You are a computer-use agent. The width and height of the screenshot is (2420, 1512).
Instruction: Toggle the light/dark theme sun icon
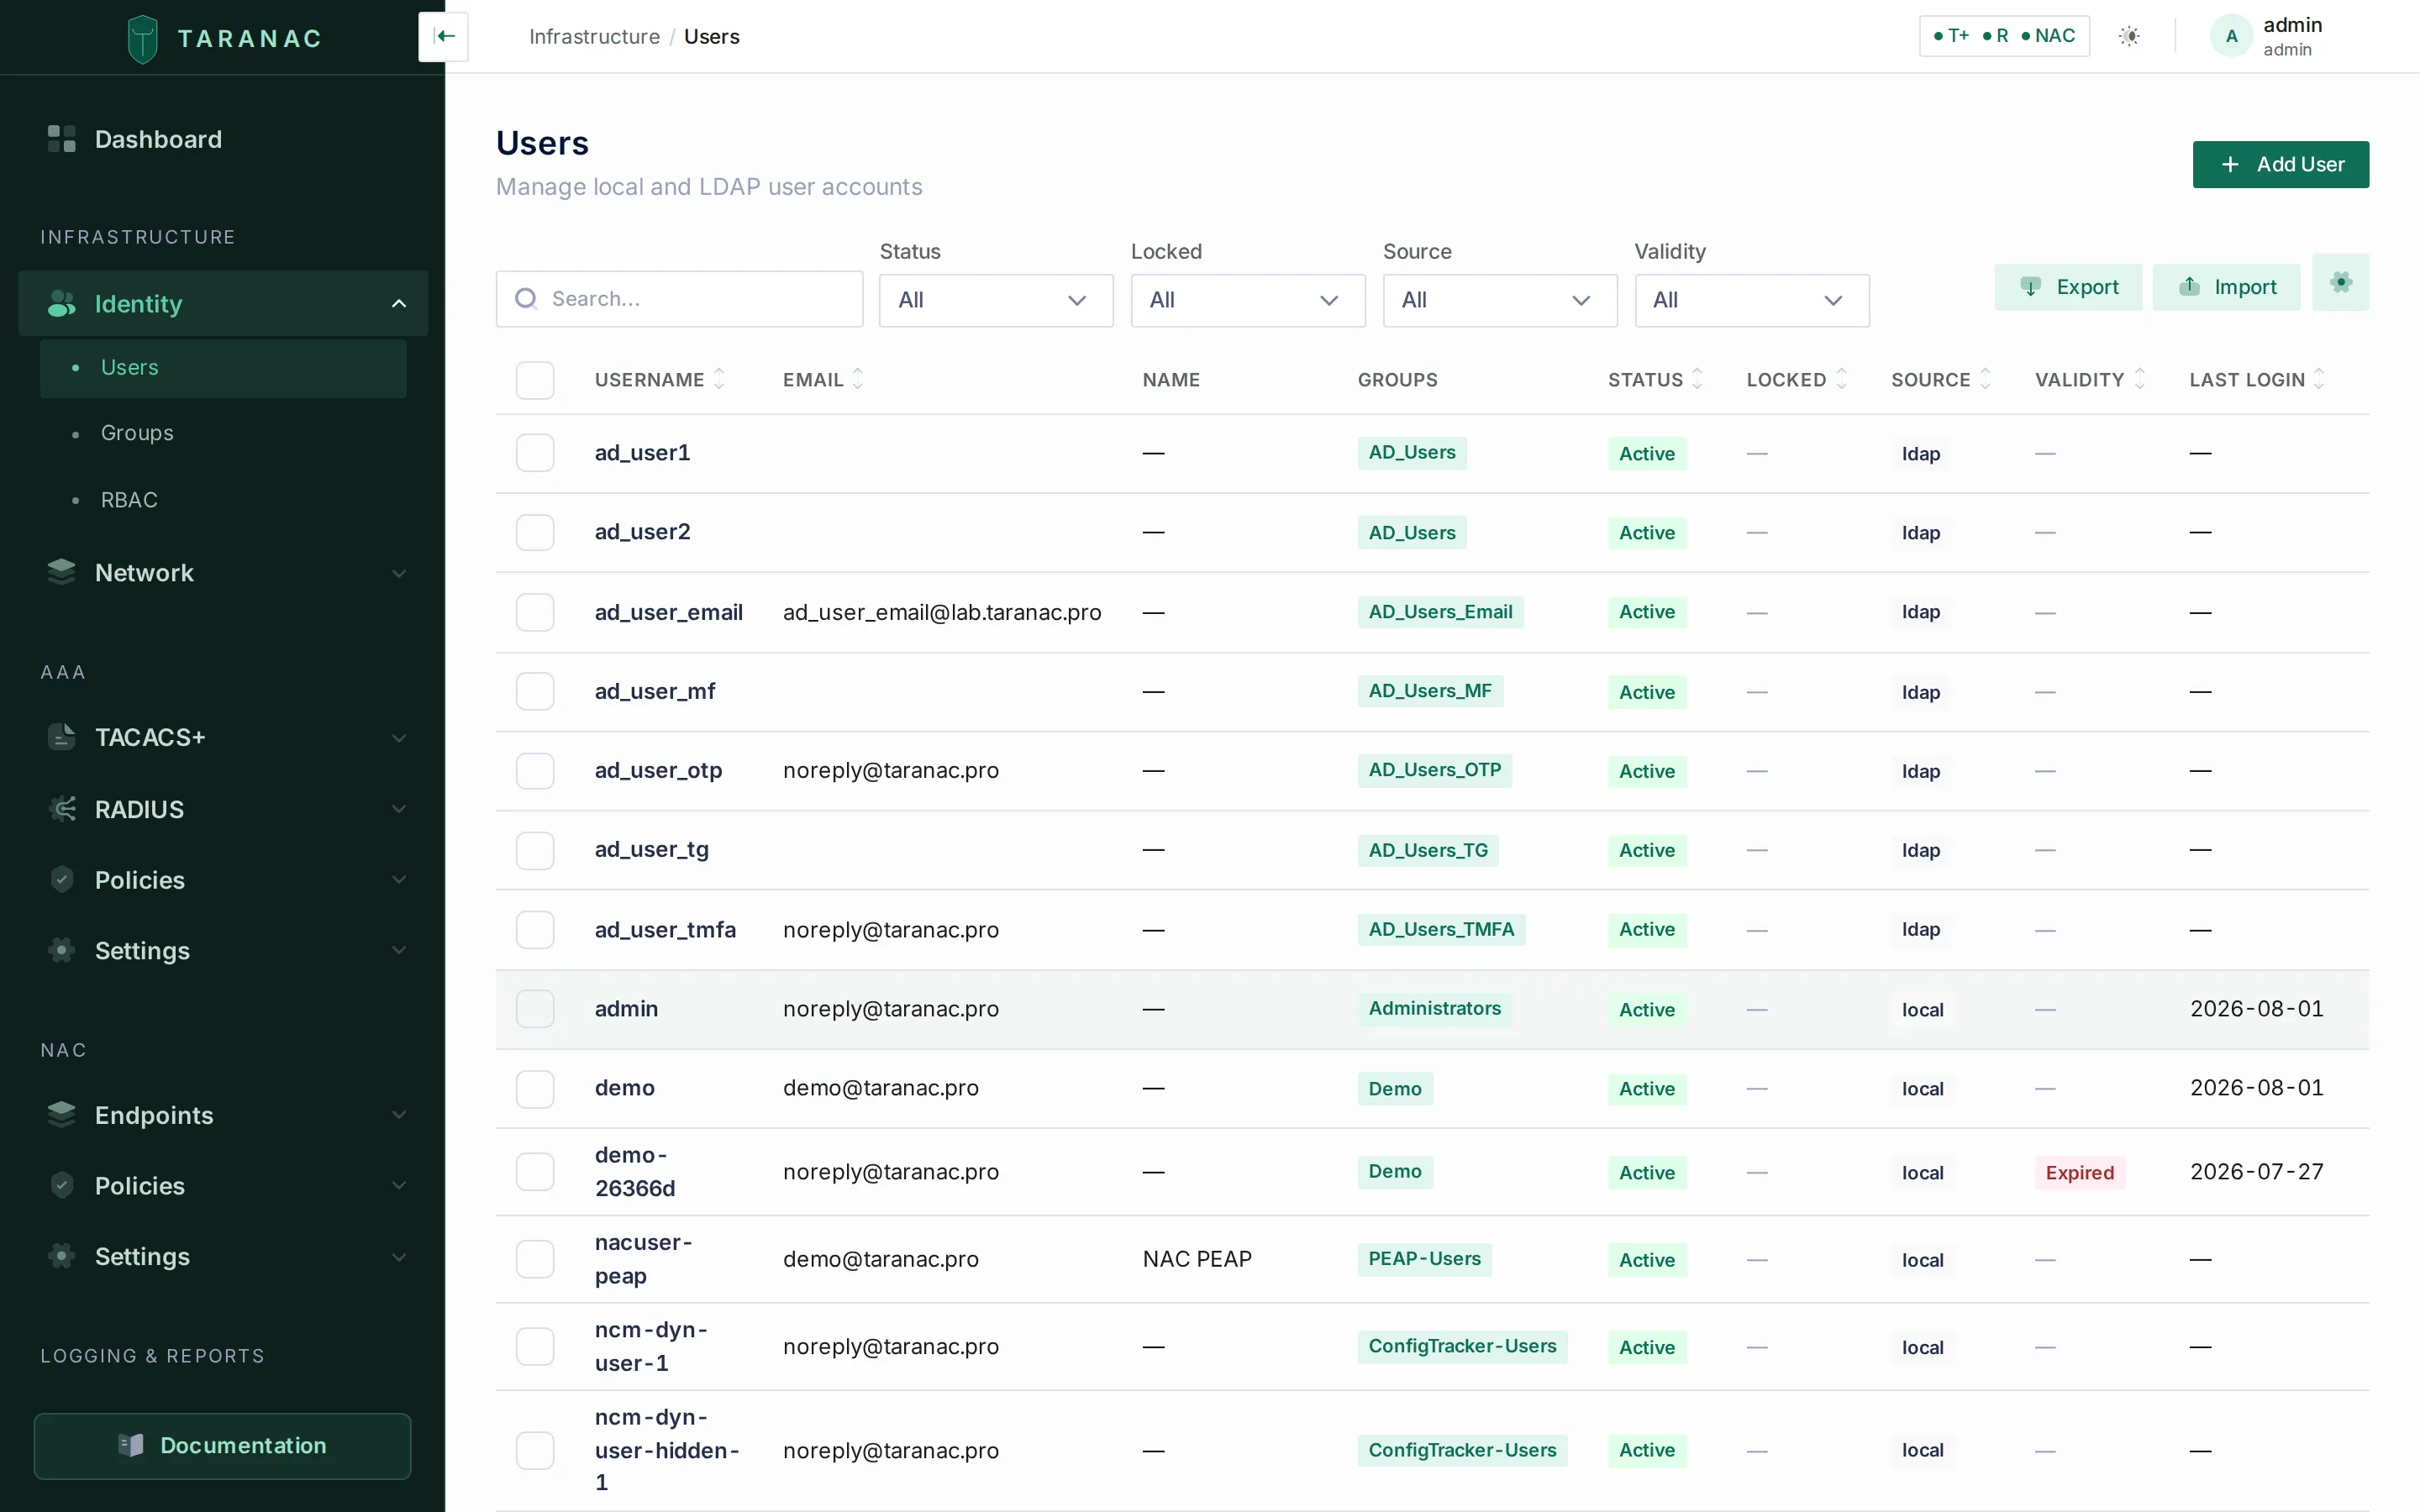(x=2129, y=36)
